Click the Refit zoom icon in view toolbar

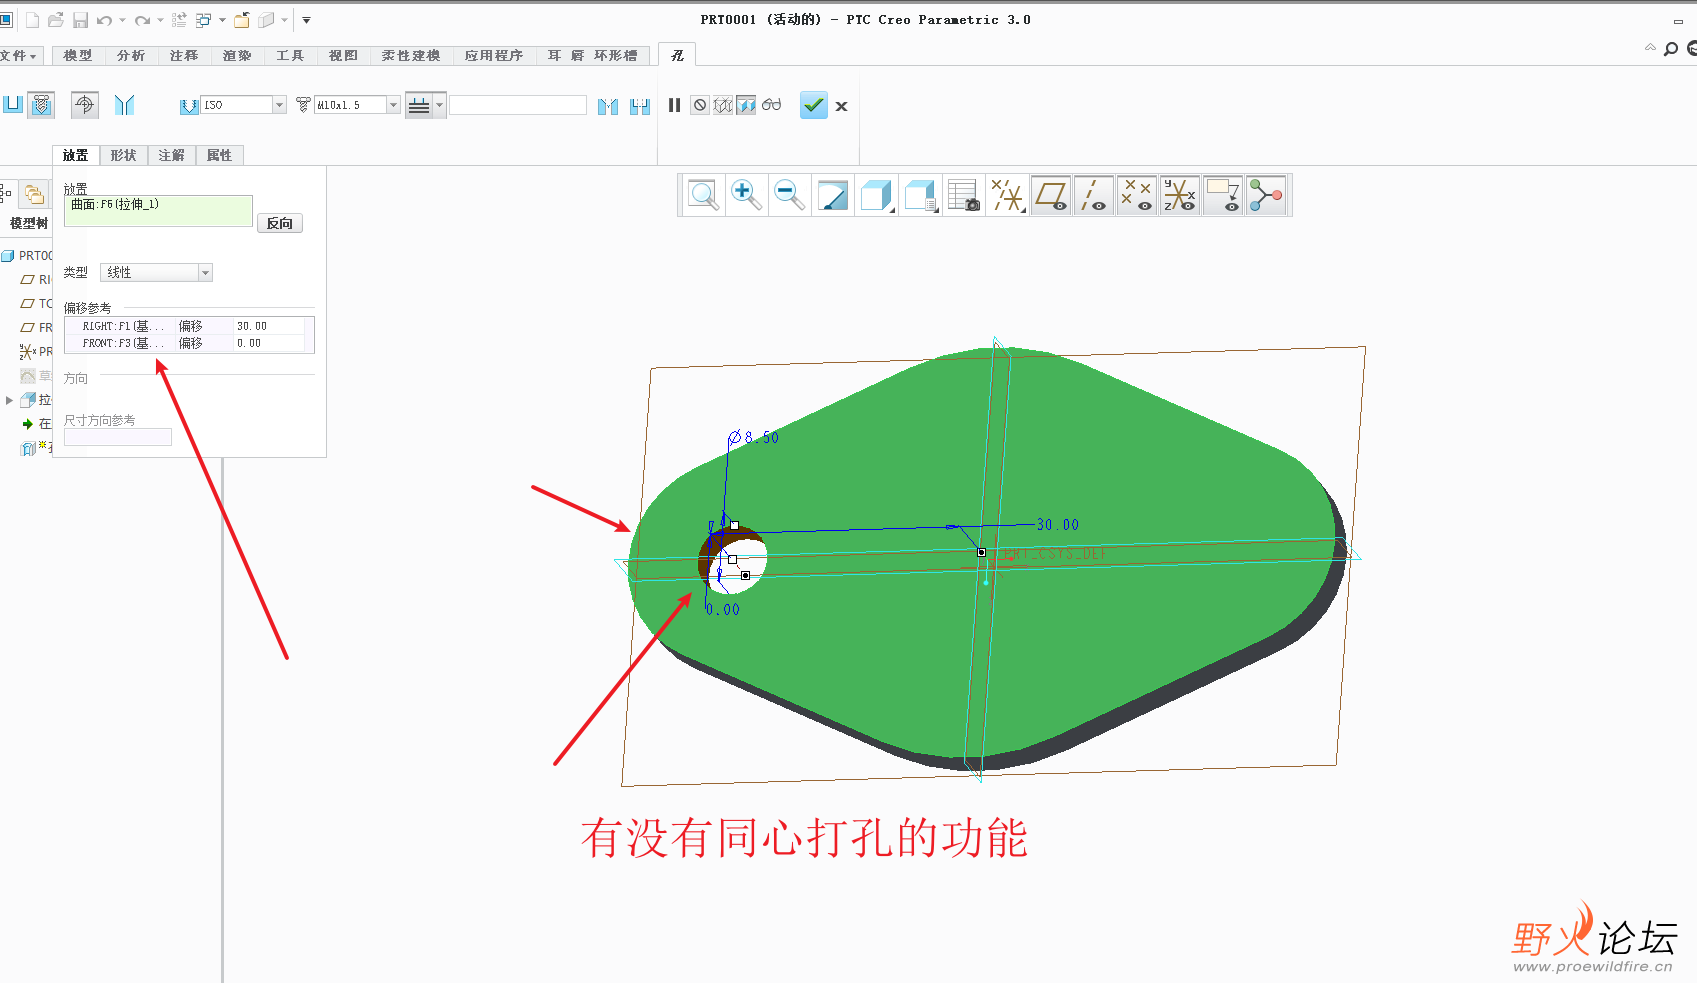703,195
